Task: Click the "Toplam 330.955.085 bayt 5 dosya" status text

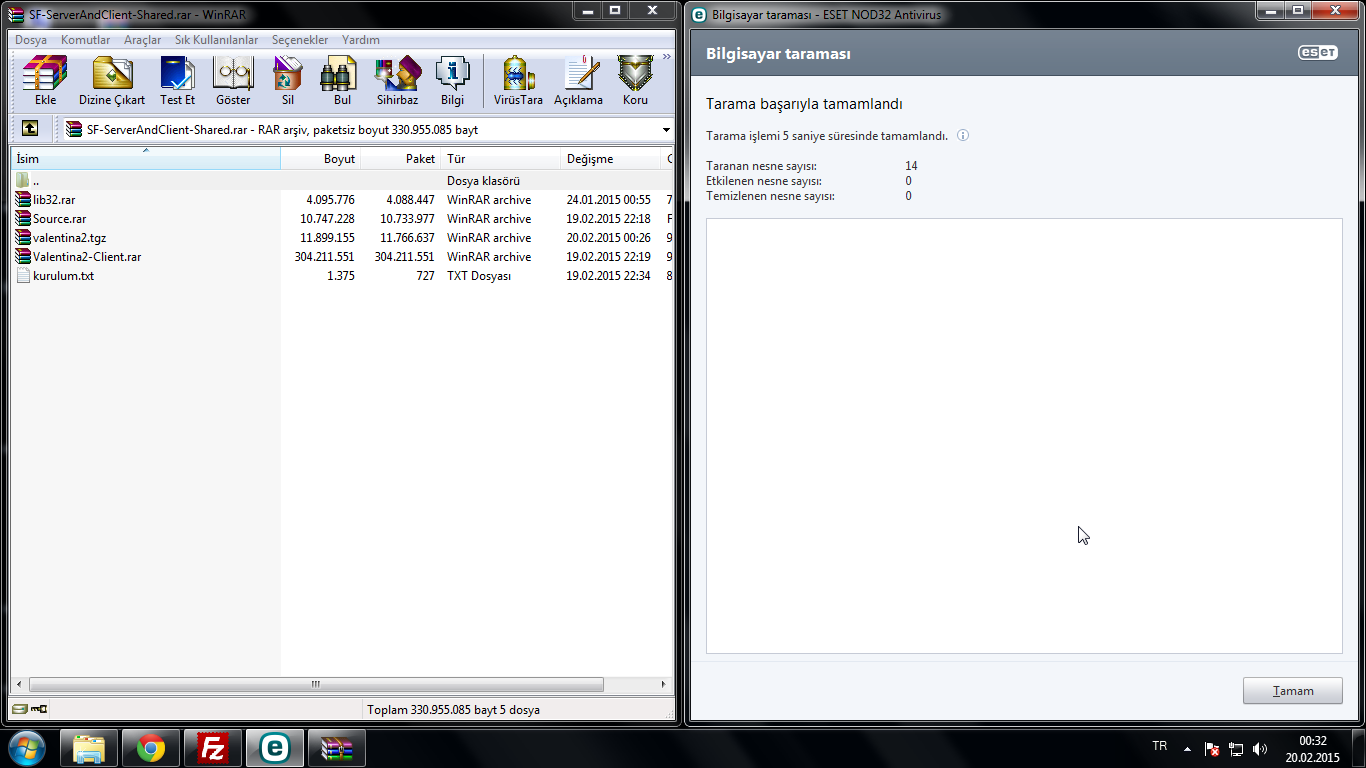Action: (453, 710)
